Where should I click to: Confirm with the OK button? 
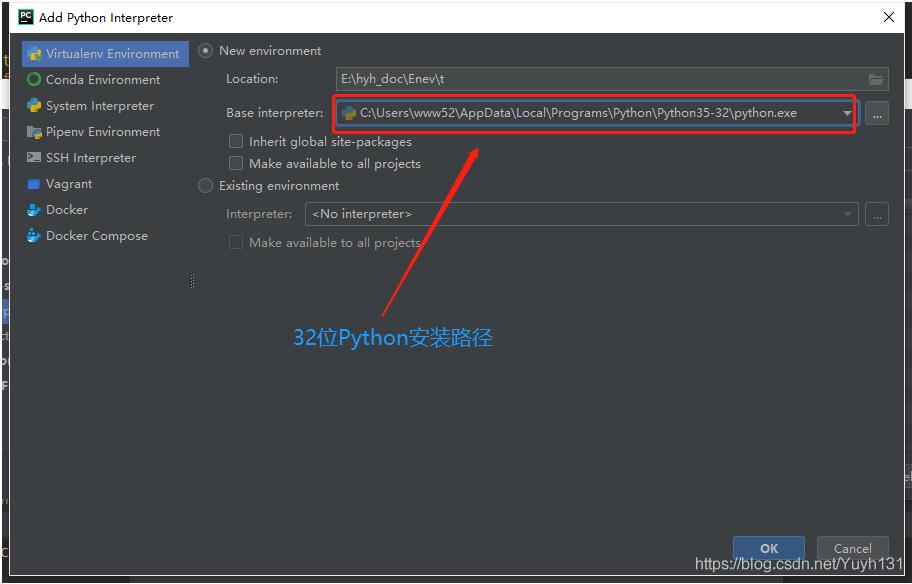(x=769, y=548)
